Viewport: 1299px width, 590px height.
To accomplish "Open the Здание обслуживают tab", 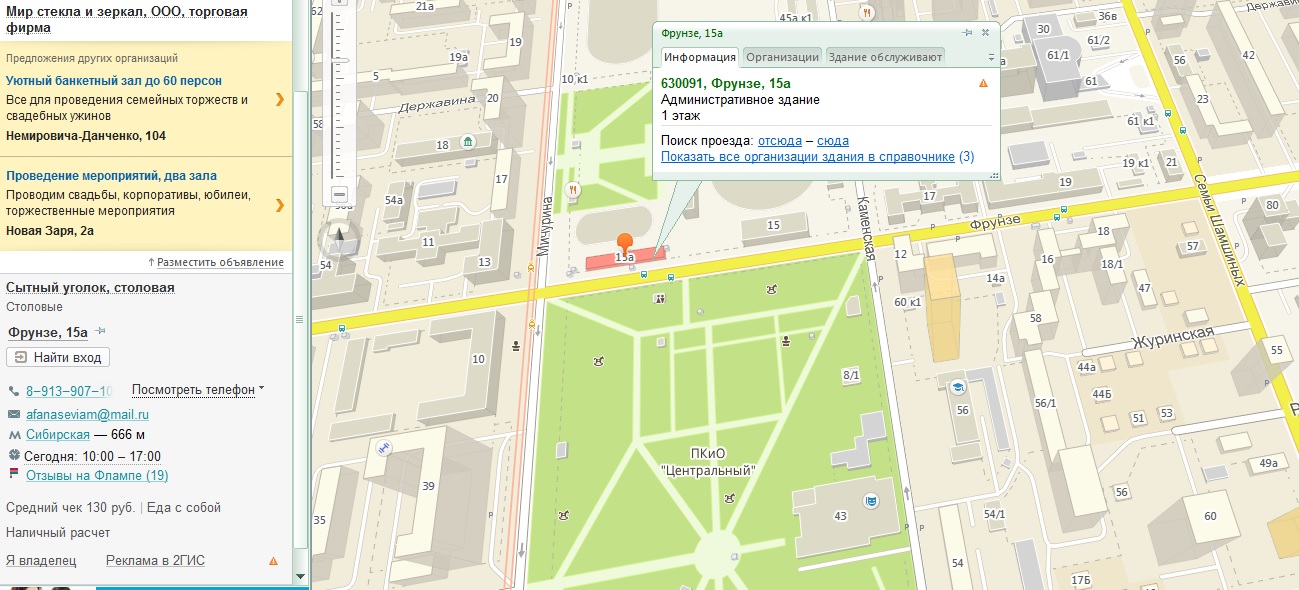I will pyautogui.click(x=885, y=57).
